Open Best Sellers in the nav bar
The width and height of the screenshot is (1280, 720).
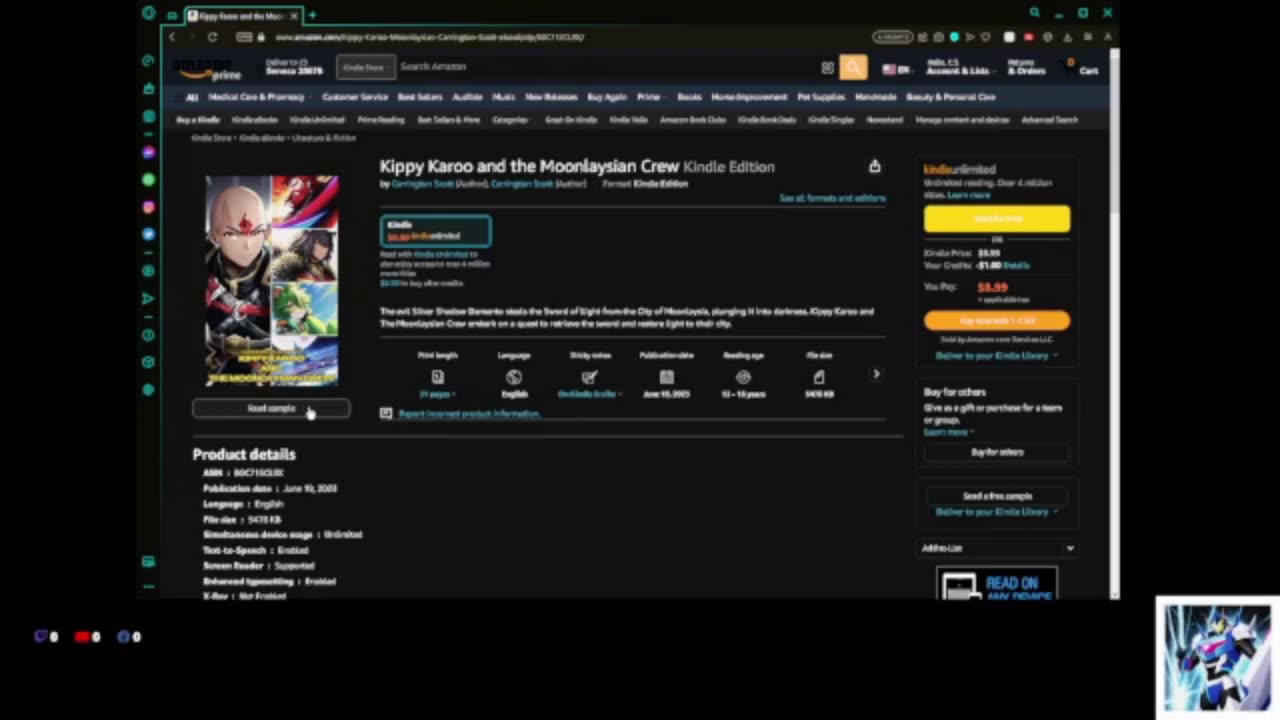click(420, 97)
